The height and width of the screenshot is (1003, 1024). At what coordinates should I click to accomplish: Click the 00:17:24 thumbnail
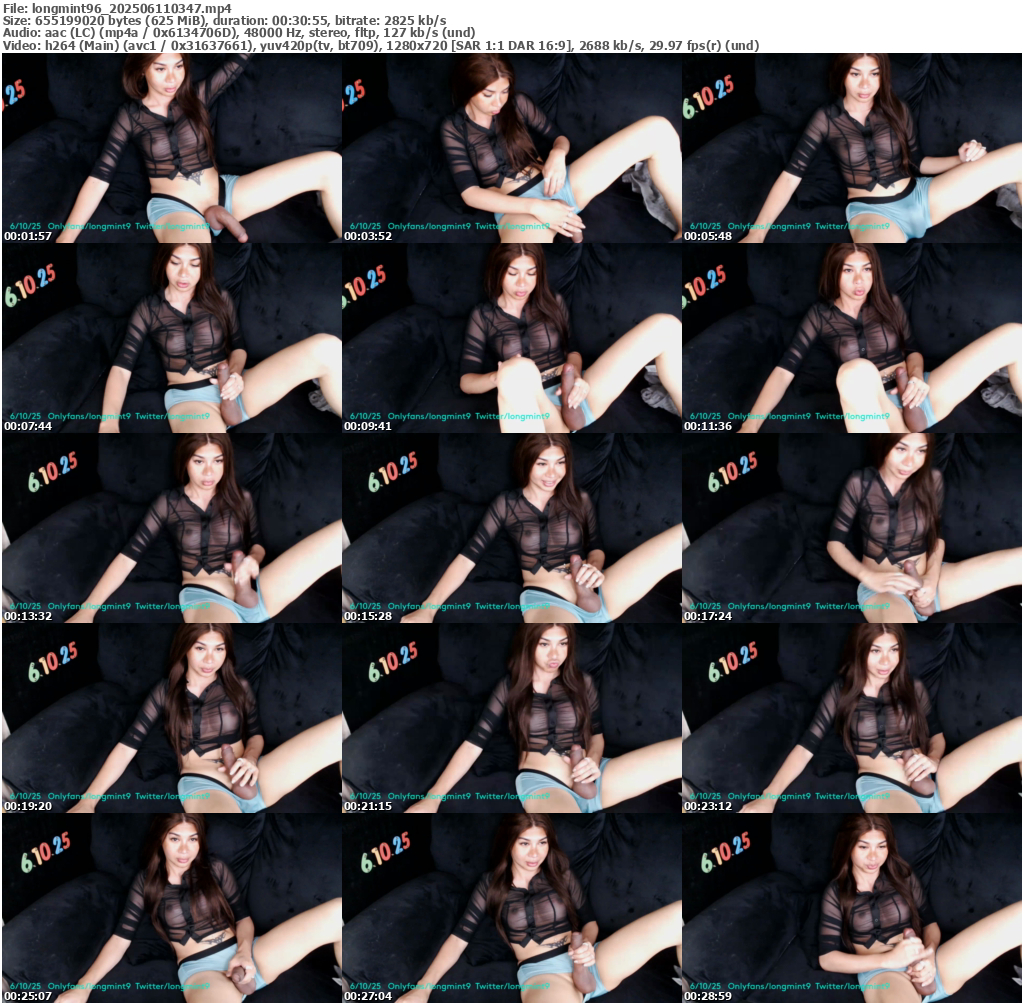pos(851,528)
